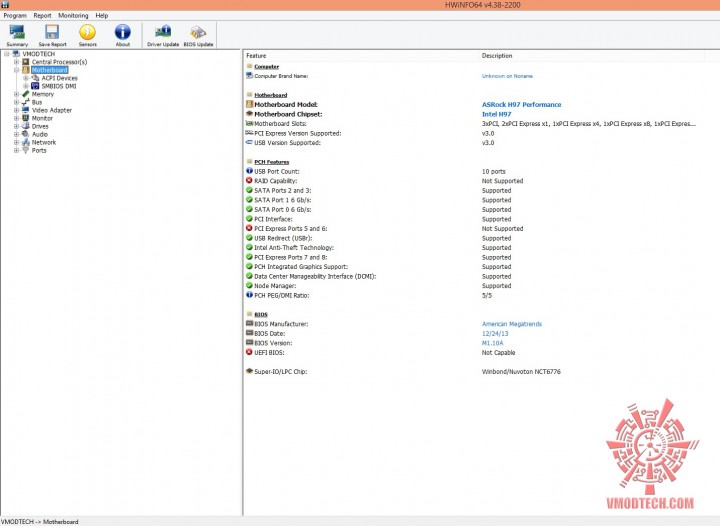Click the icon beside Motherboard Model
720x526 pixels.
249,104
